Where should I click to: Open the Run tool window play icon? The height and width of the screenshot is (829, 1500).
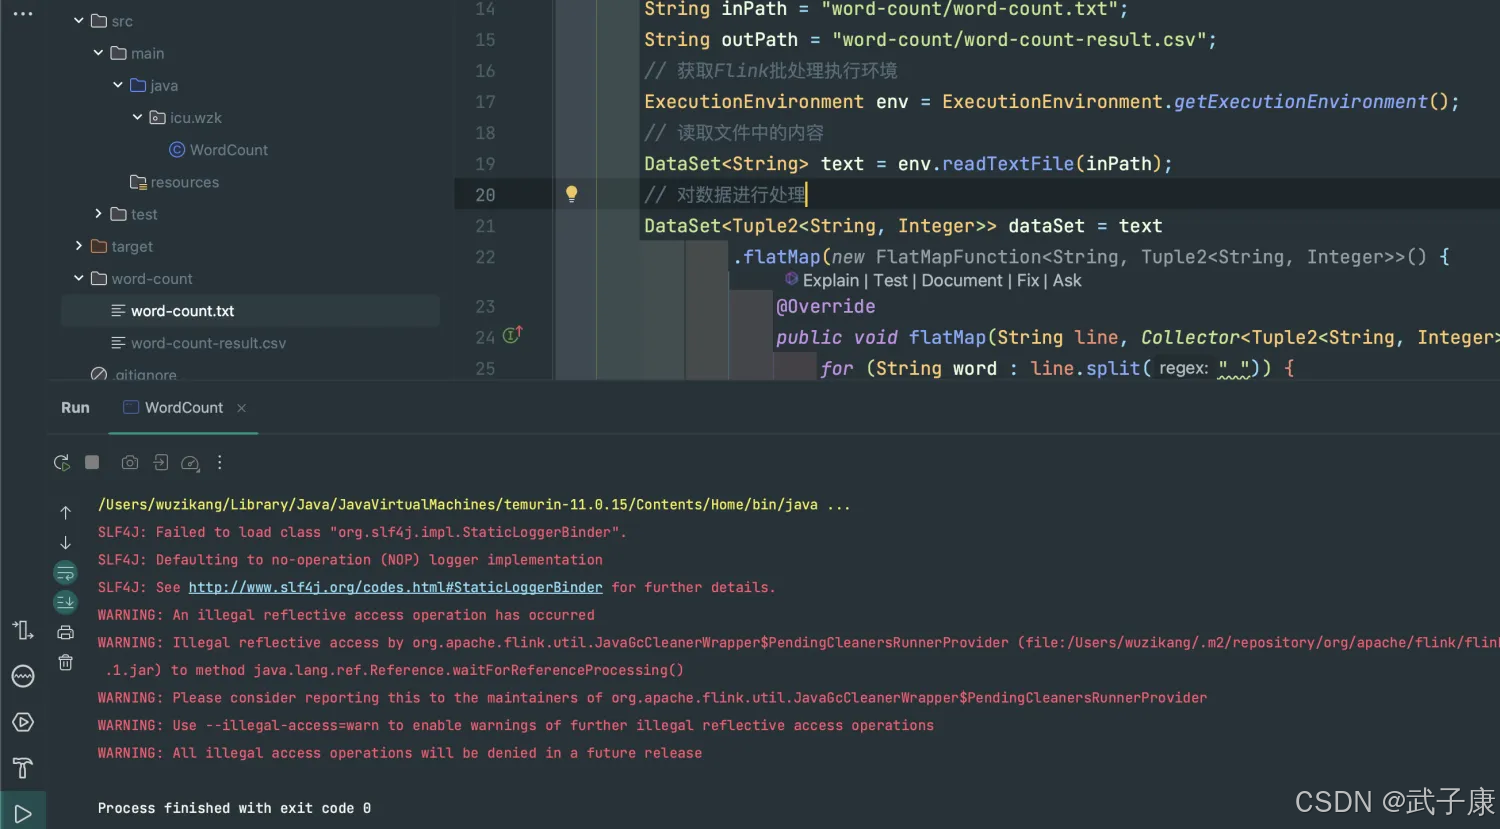[x=23, y=814]
